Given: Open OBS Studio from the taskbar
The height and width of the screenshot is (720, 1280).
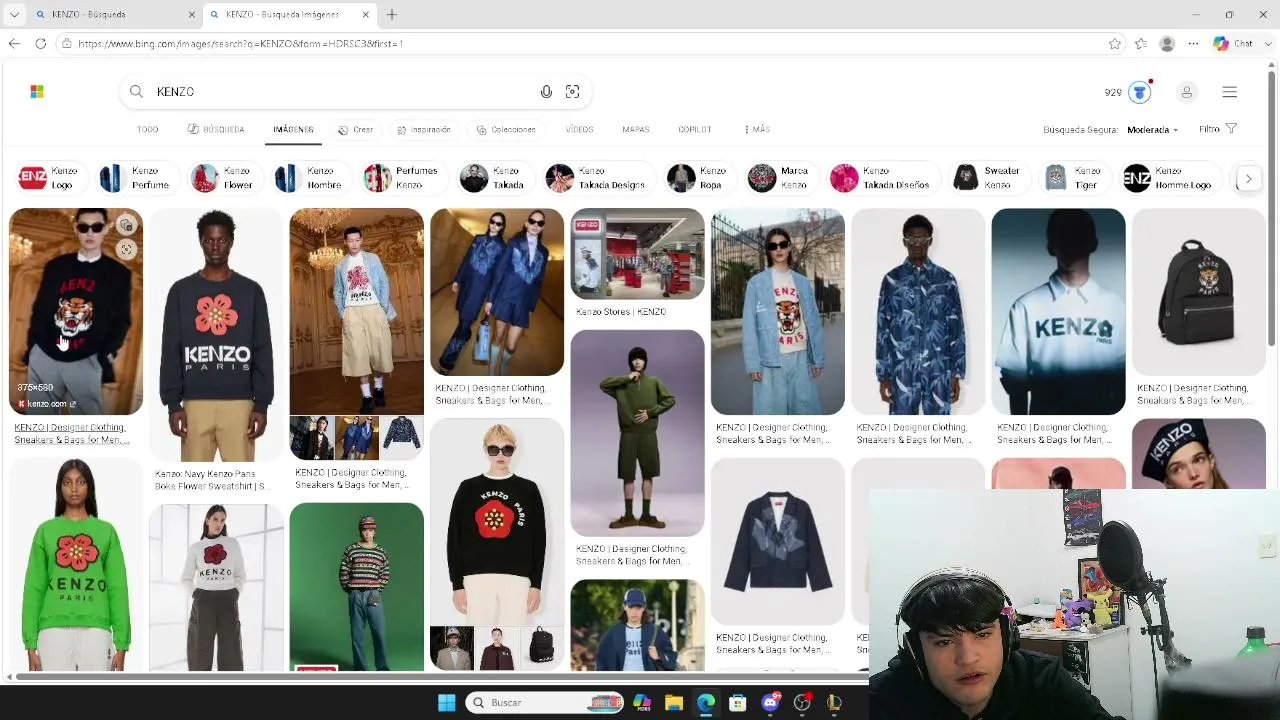Looking at the screenshot, I should coord(802,703).
